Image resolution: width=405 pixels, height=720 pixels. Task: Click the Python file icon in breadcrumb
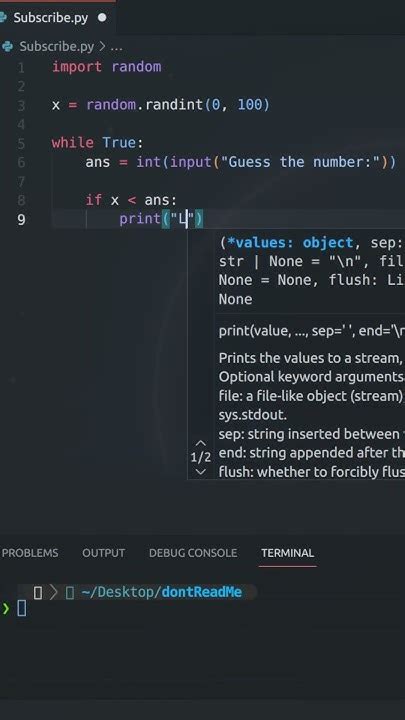point(7,46)
